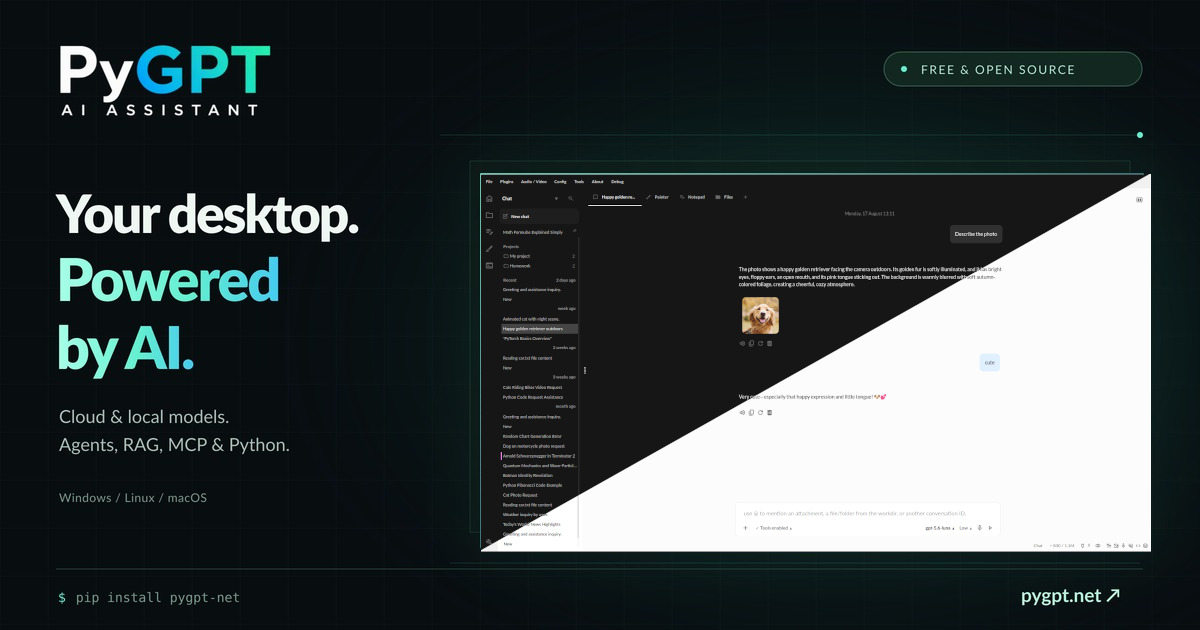Viewport: 1200px width, 630px height.
Task: Click the golden retriever photo thumbnail
Action: [760, 316]
